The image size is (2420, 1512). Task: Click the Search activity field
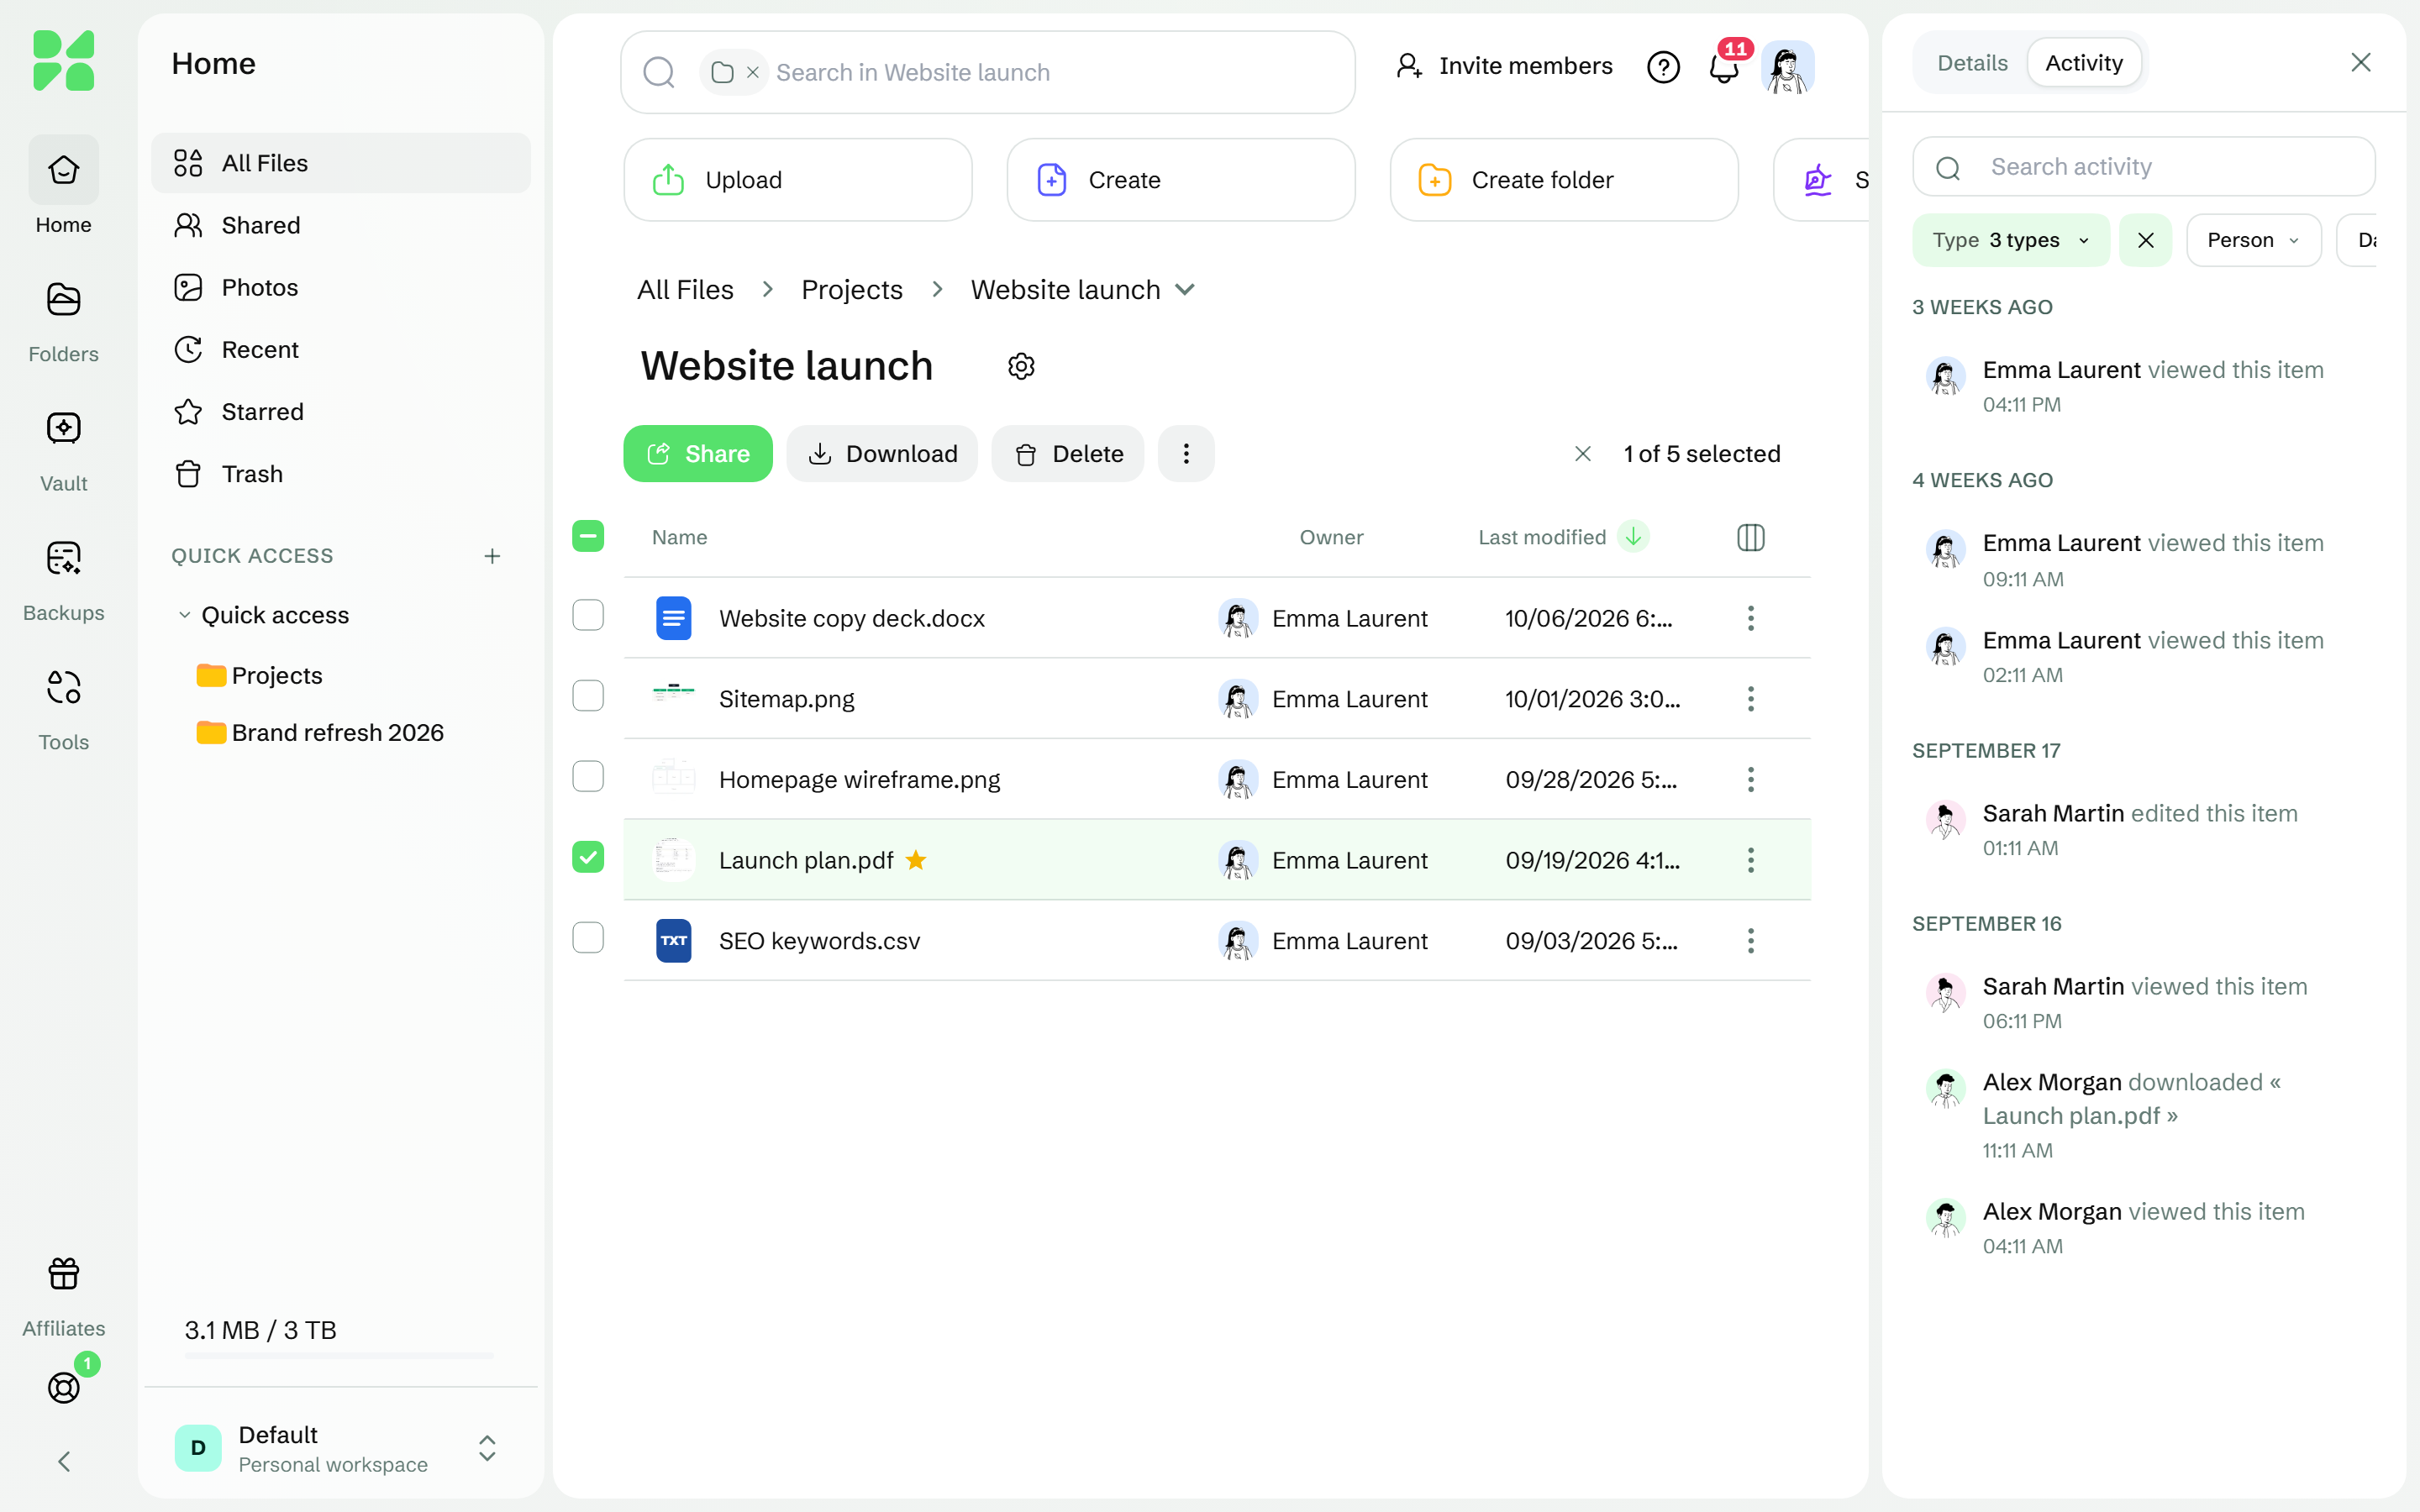(x=2143, y=167)
